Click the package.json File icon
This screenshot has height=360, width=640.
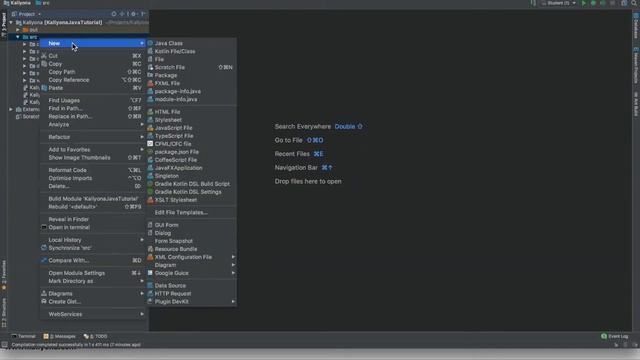click(x=150, y=152)
